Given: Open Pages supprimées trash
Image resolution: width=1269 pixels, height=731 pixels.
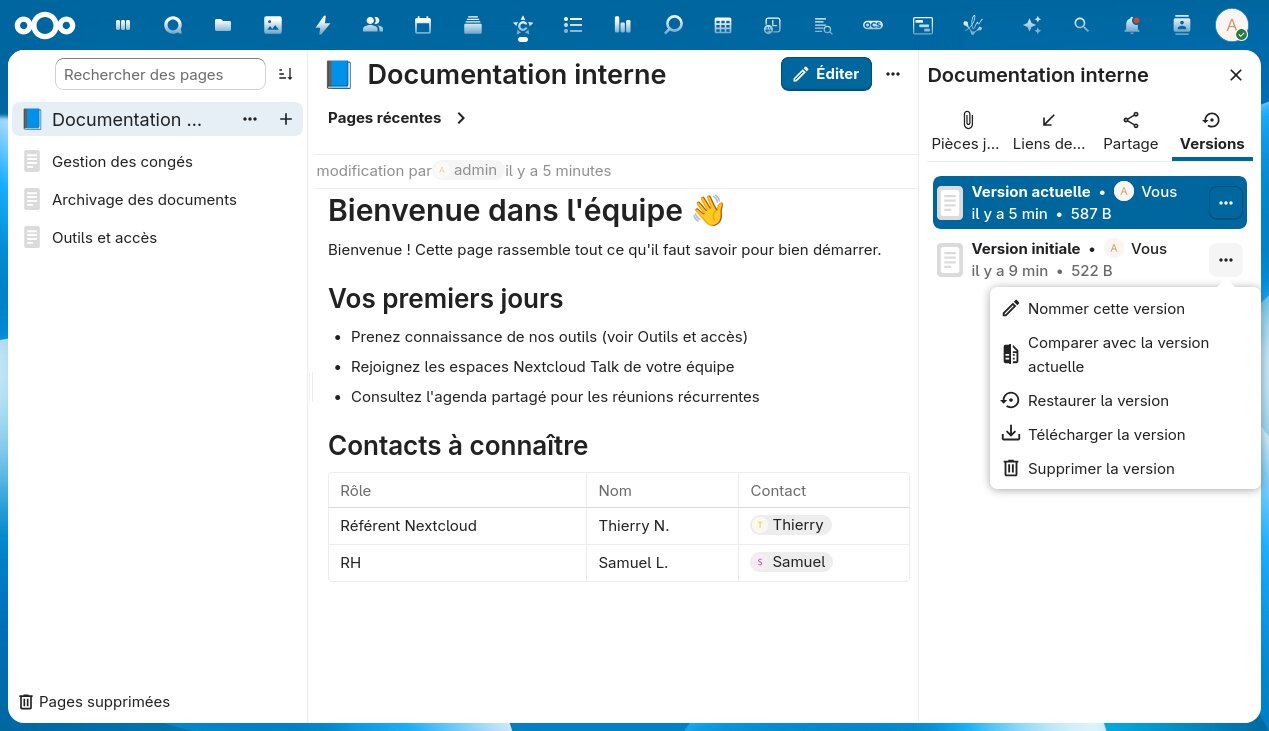Looking at the screenshot, I should point(95,702).
